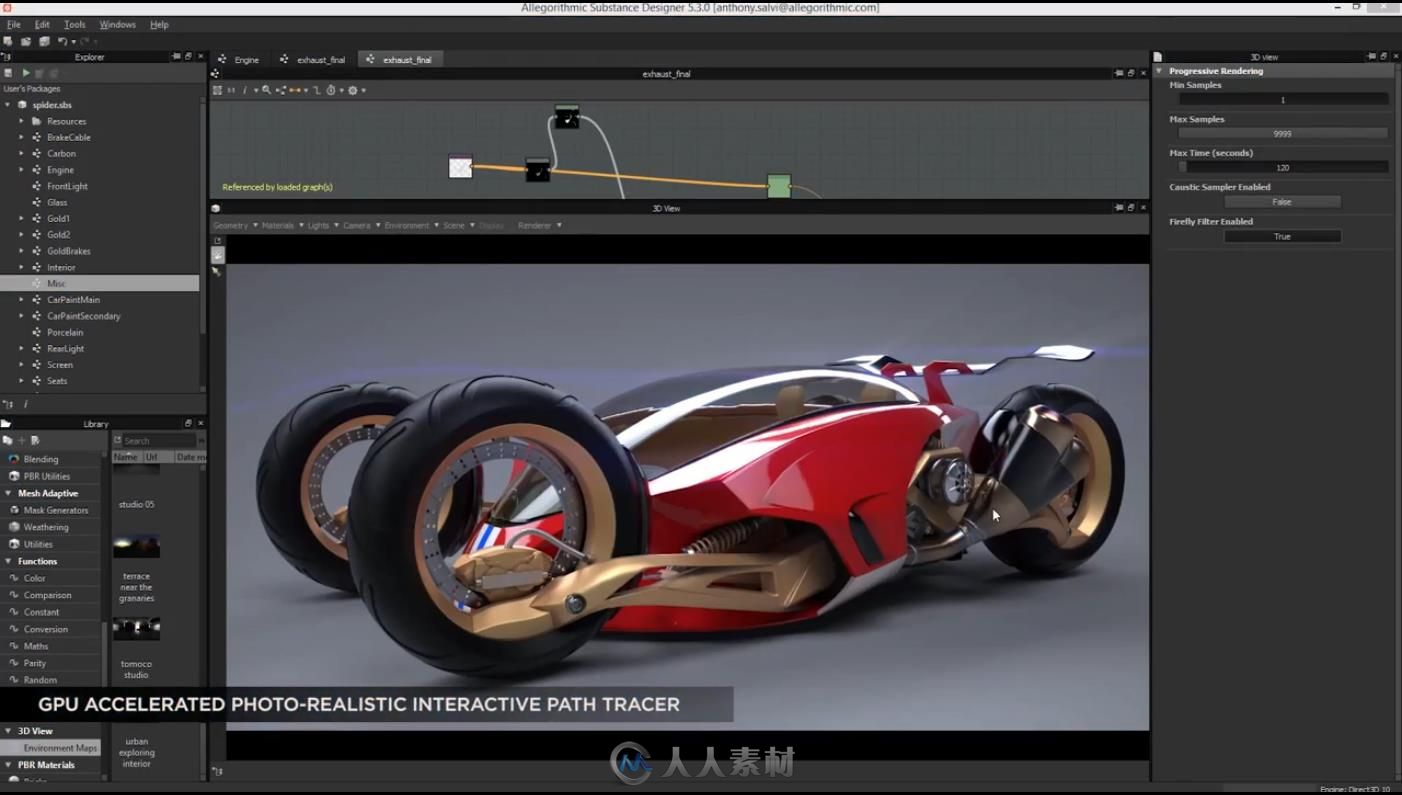Viewport: 1402px width, 795px height.
Task: Click the green play icon in Explorer toolbar
Action: [x=26, y=73]
